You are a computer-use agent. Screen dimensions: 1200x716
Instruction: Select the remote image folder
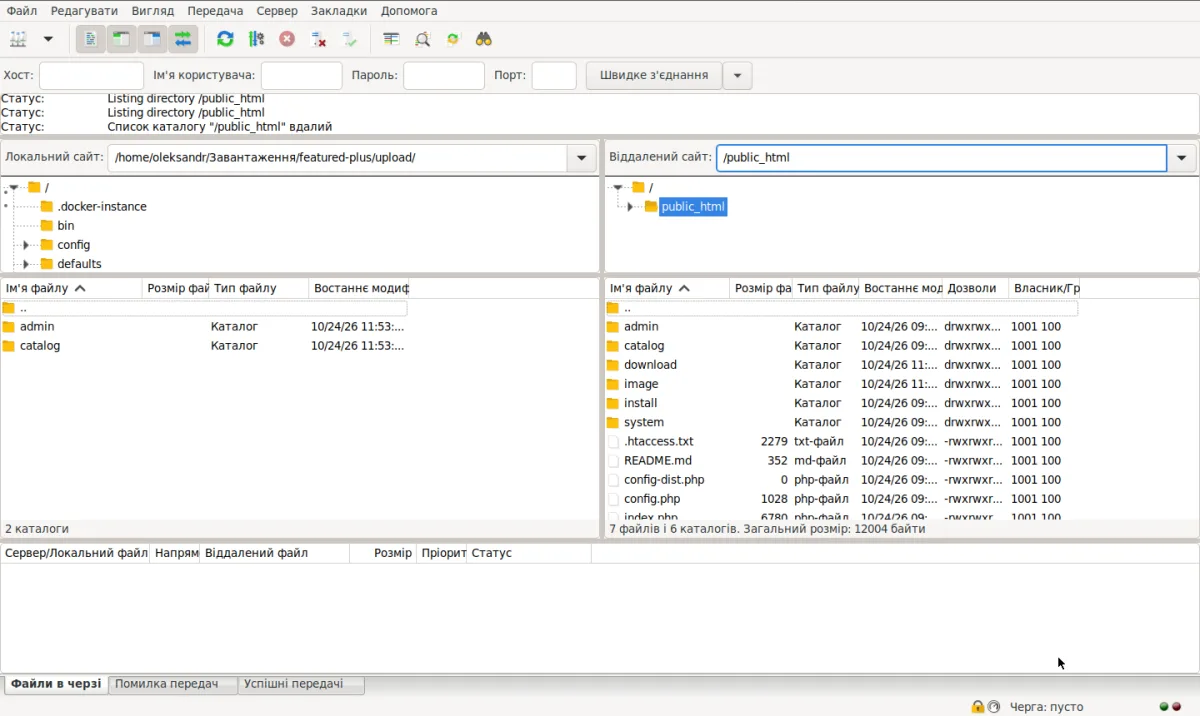pos(842,384)
